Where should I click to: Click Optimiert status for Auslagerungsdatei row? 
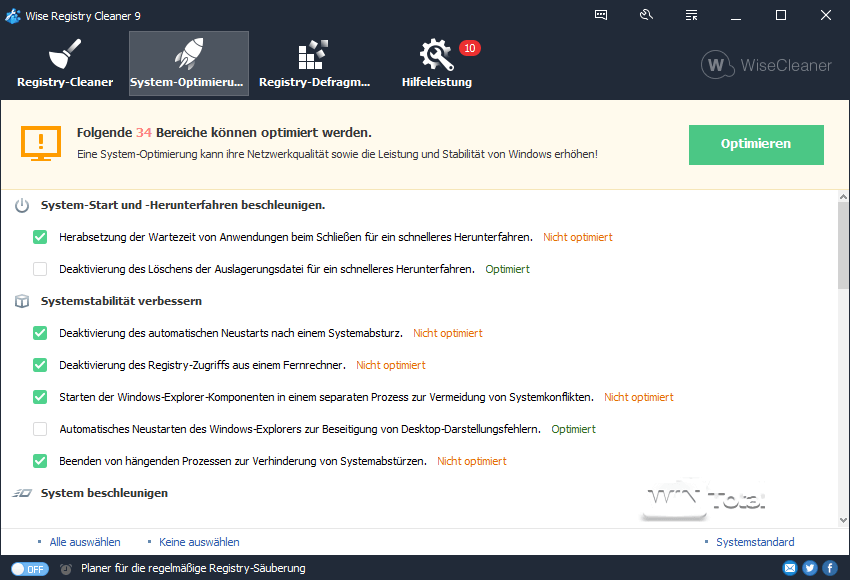tap(507, 269)
